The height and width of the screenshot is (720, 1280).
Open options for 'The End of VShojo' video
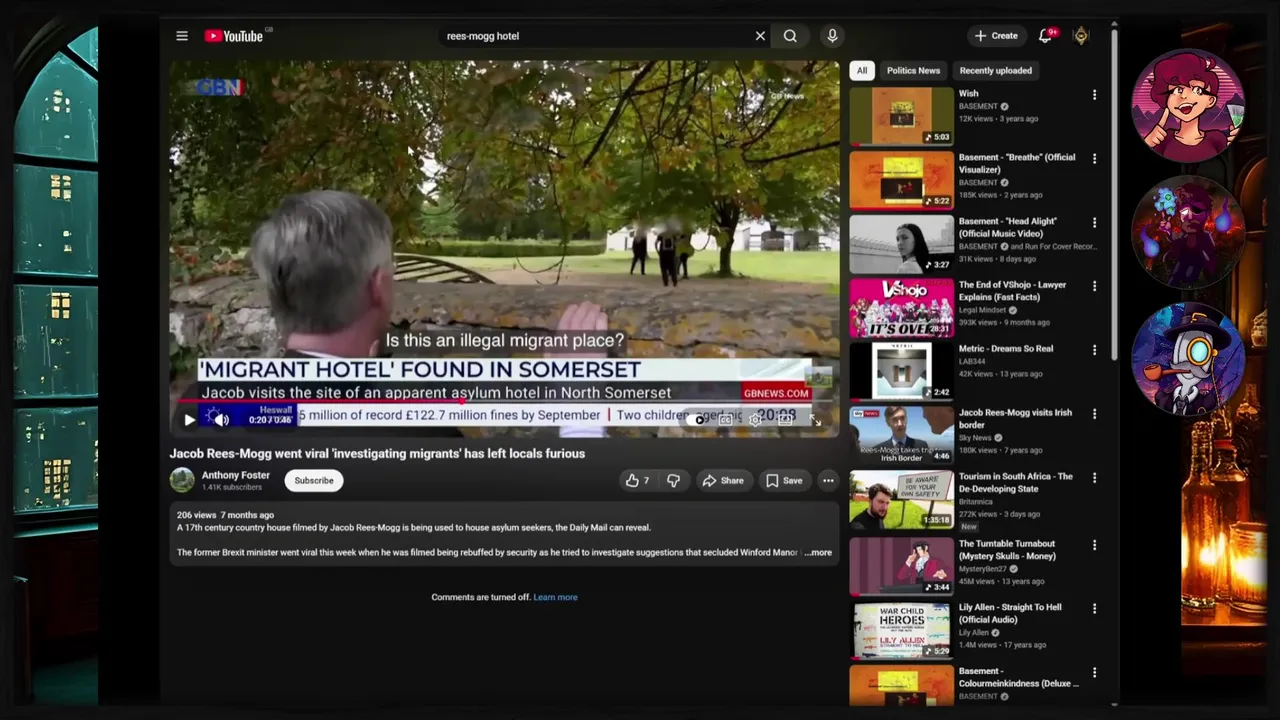[1094, 286]
